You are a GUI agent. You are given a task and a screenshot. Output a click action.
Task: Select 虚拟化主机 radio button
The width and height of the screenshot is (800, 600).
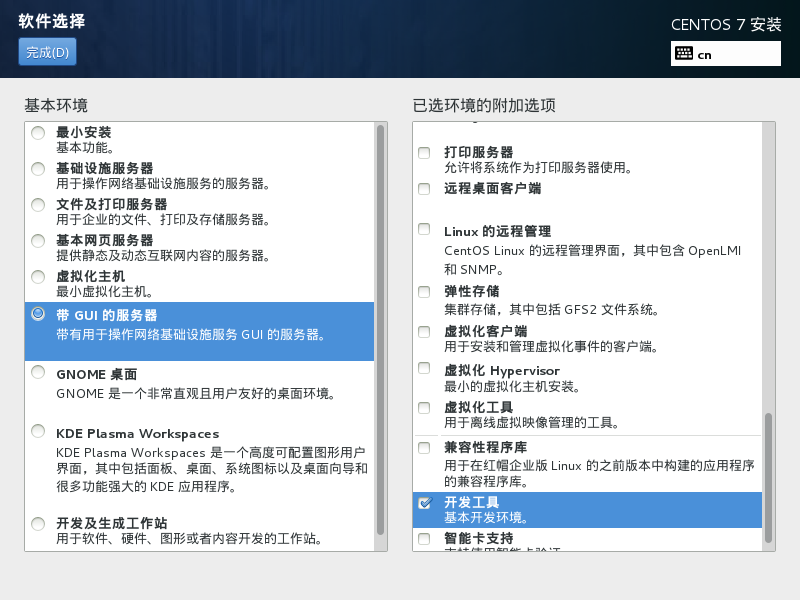[38, 277]
